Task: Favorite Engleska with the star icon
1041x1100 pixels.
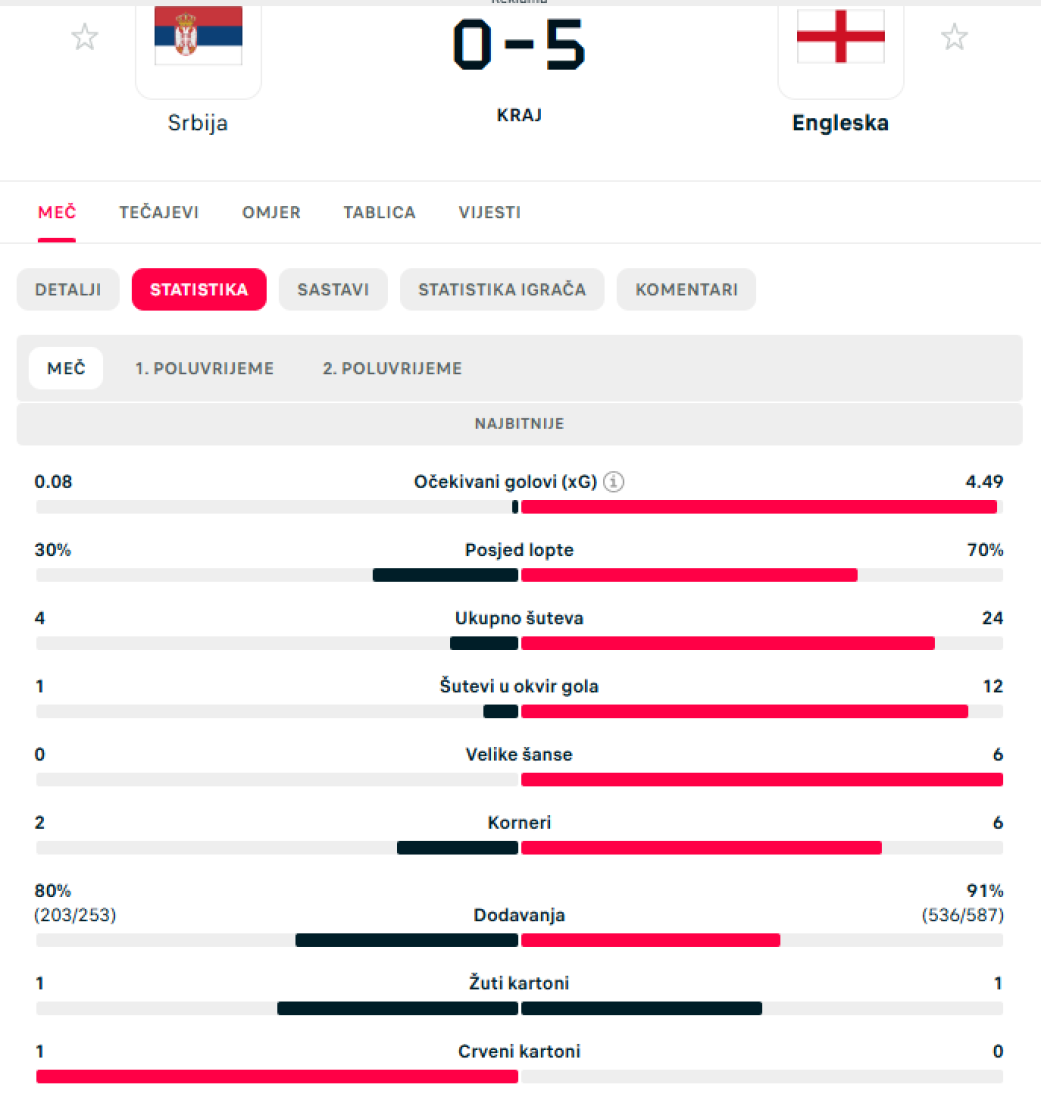Action: (954, 37)
